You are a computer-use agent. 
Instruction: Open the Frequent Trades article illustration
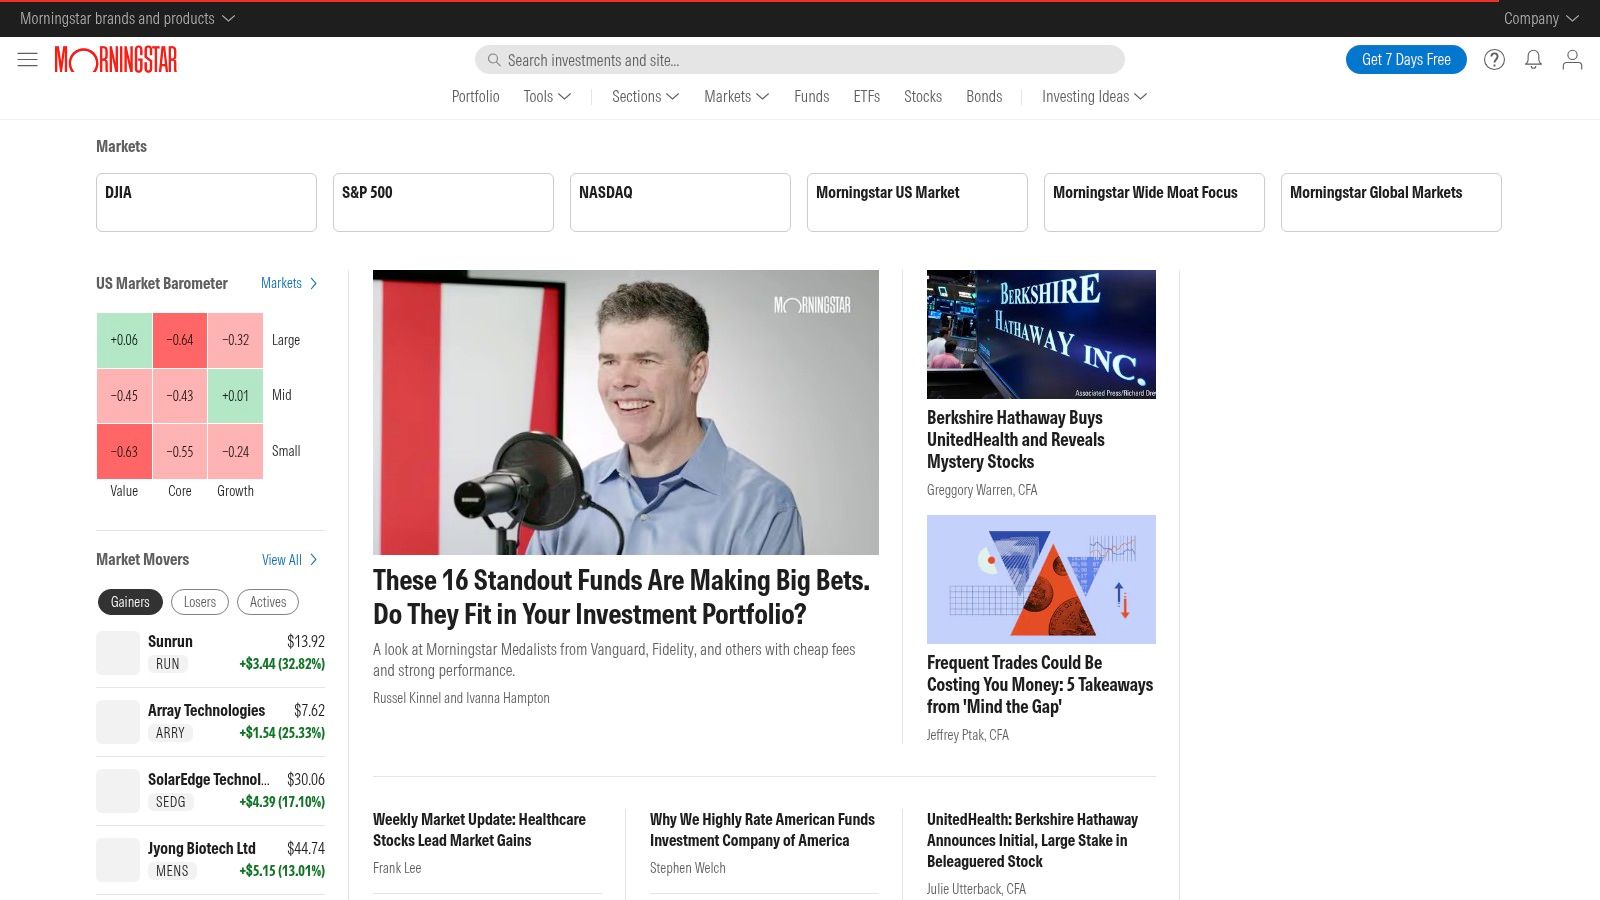pyautogui.click(x=1041, y=579)
